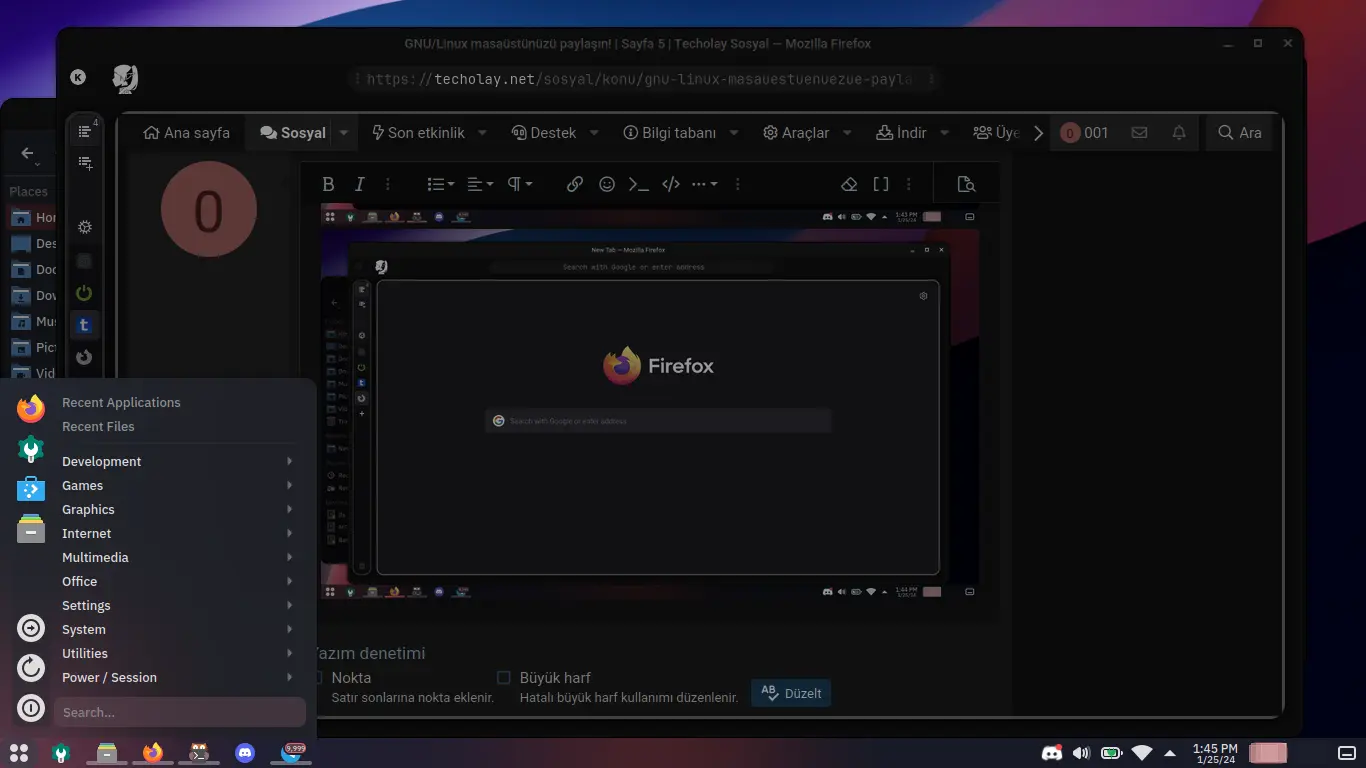
Task: Toggle italic formatting in the editor
Action: (360, 184)
